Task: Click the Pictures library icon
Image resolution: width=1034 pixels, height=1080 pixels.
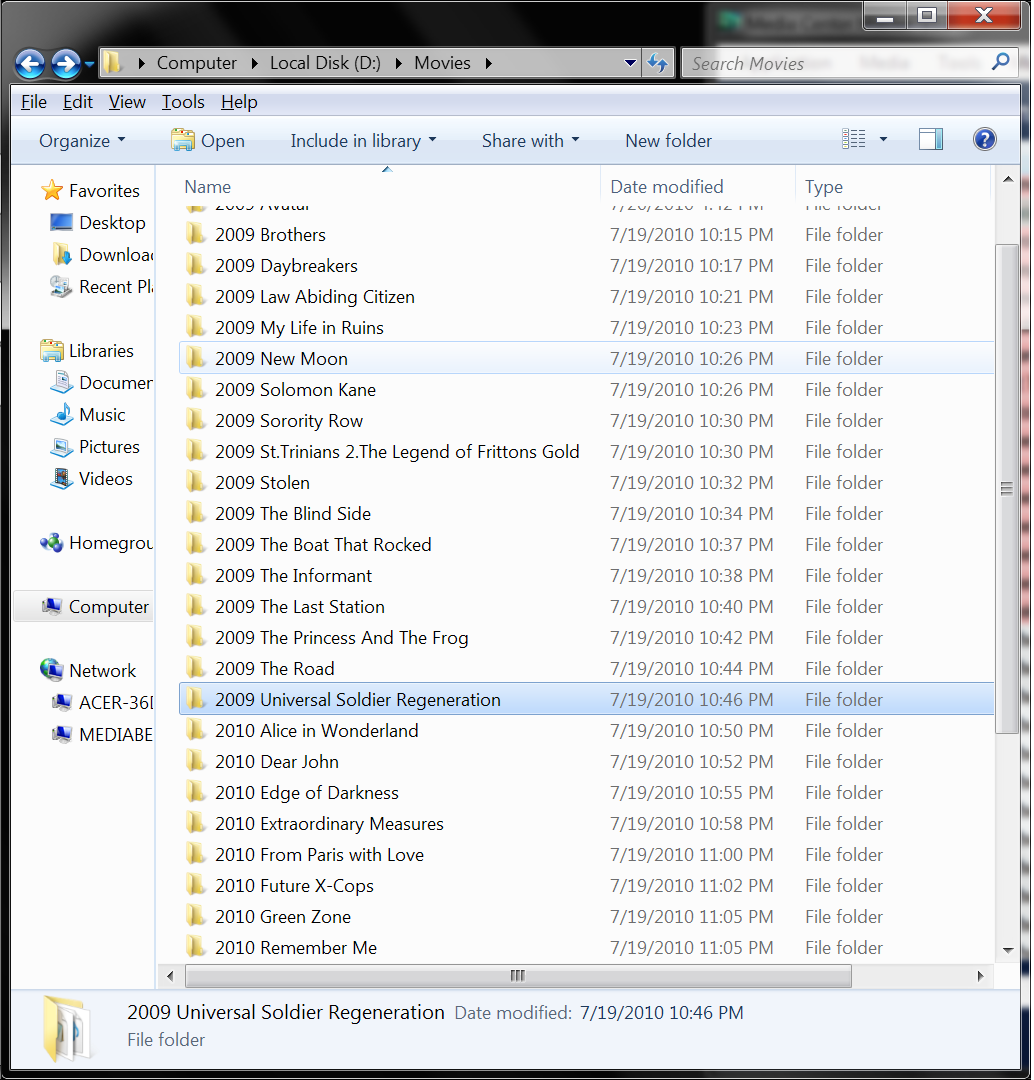Action: (61, 447)
